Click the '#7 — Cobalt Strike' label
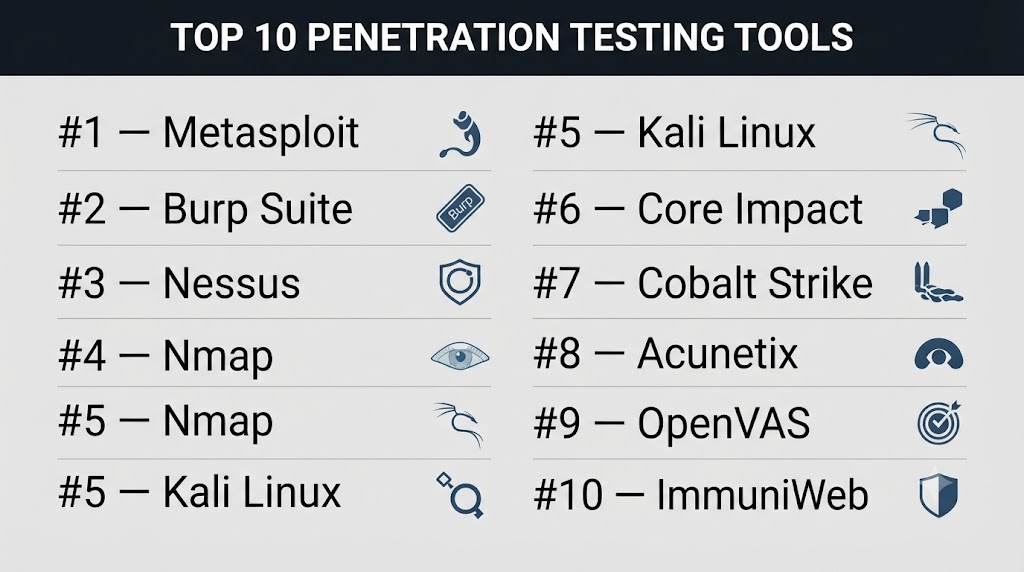Image resolution: width=1024 pixels, height=572 pixels. [x=703, y=283]
